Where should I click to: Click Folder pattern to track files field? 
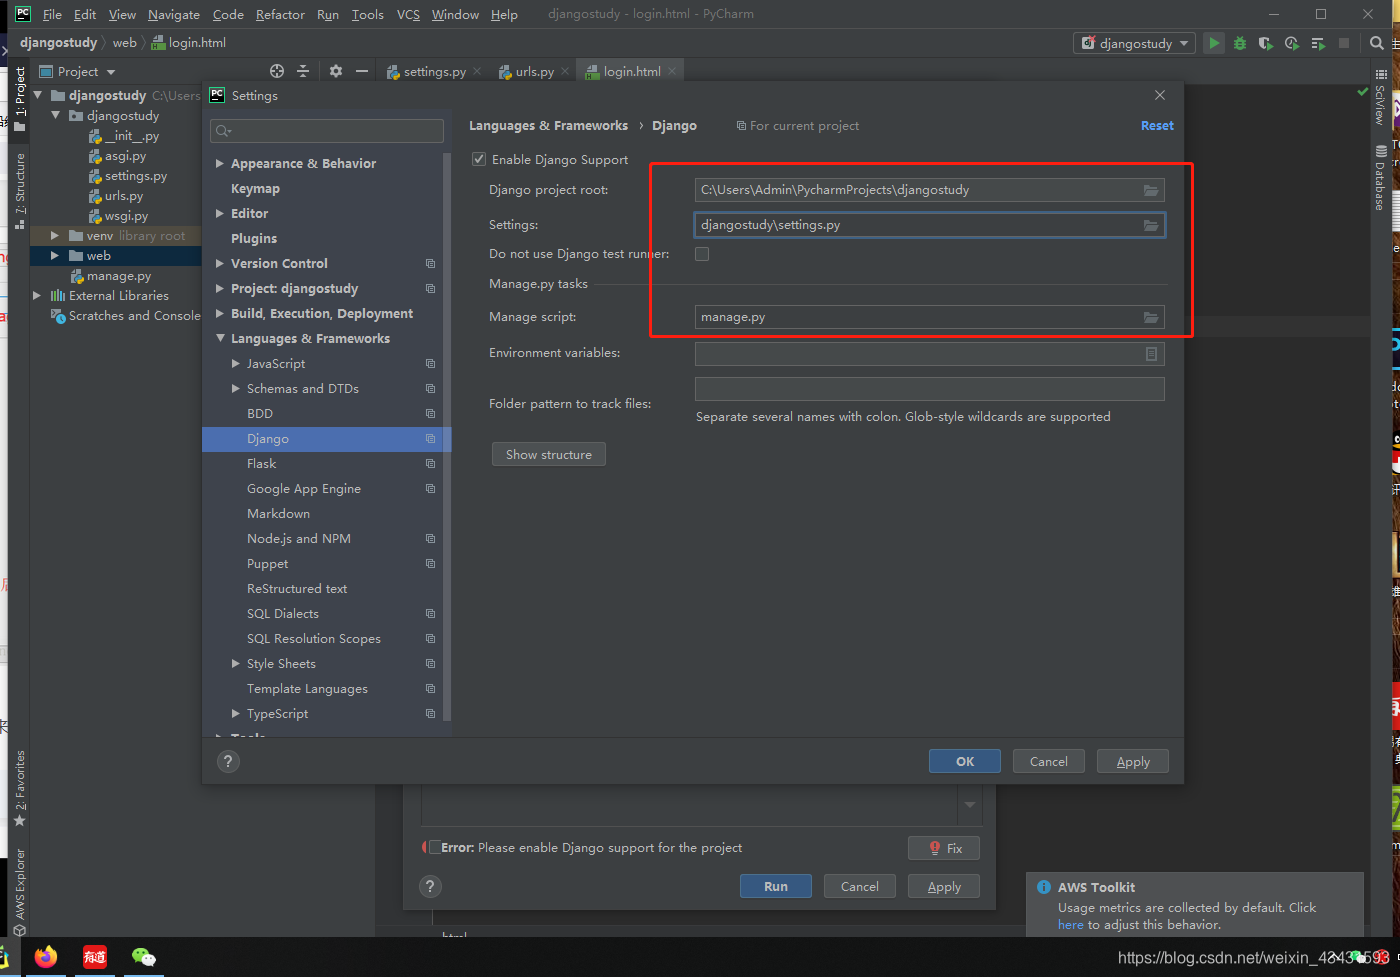[930, 389]
